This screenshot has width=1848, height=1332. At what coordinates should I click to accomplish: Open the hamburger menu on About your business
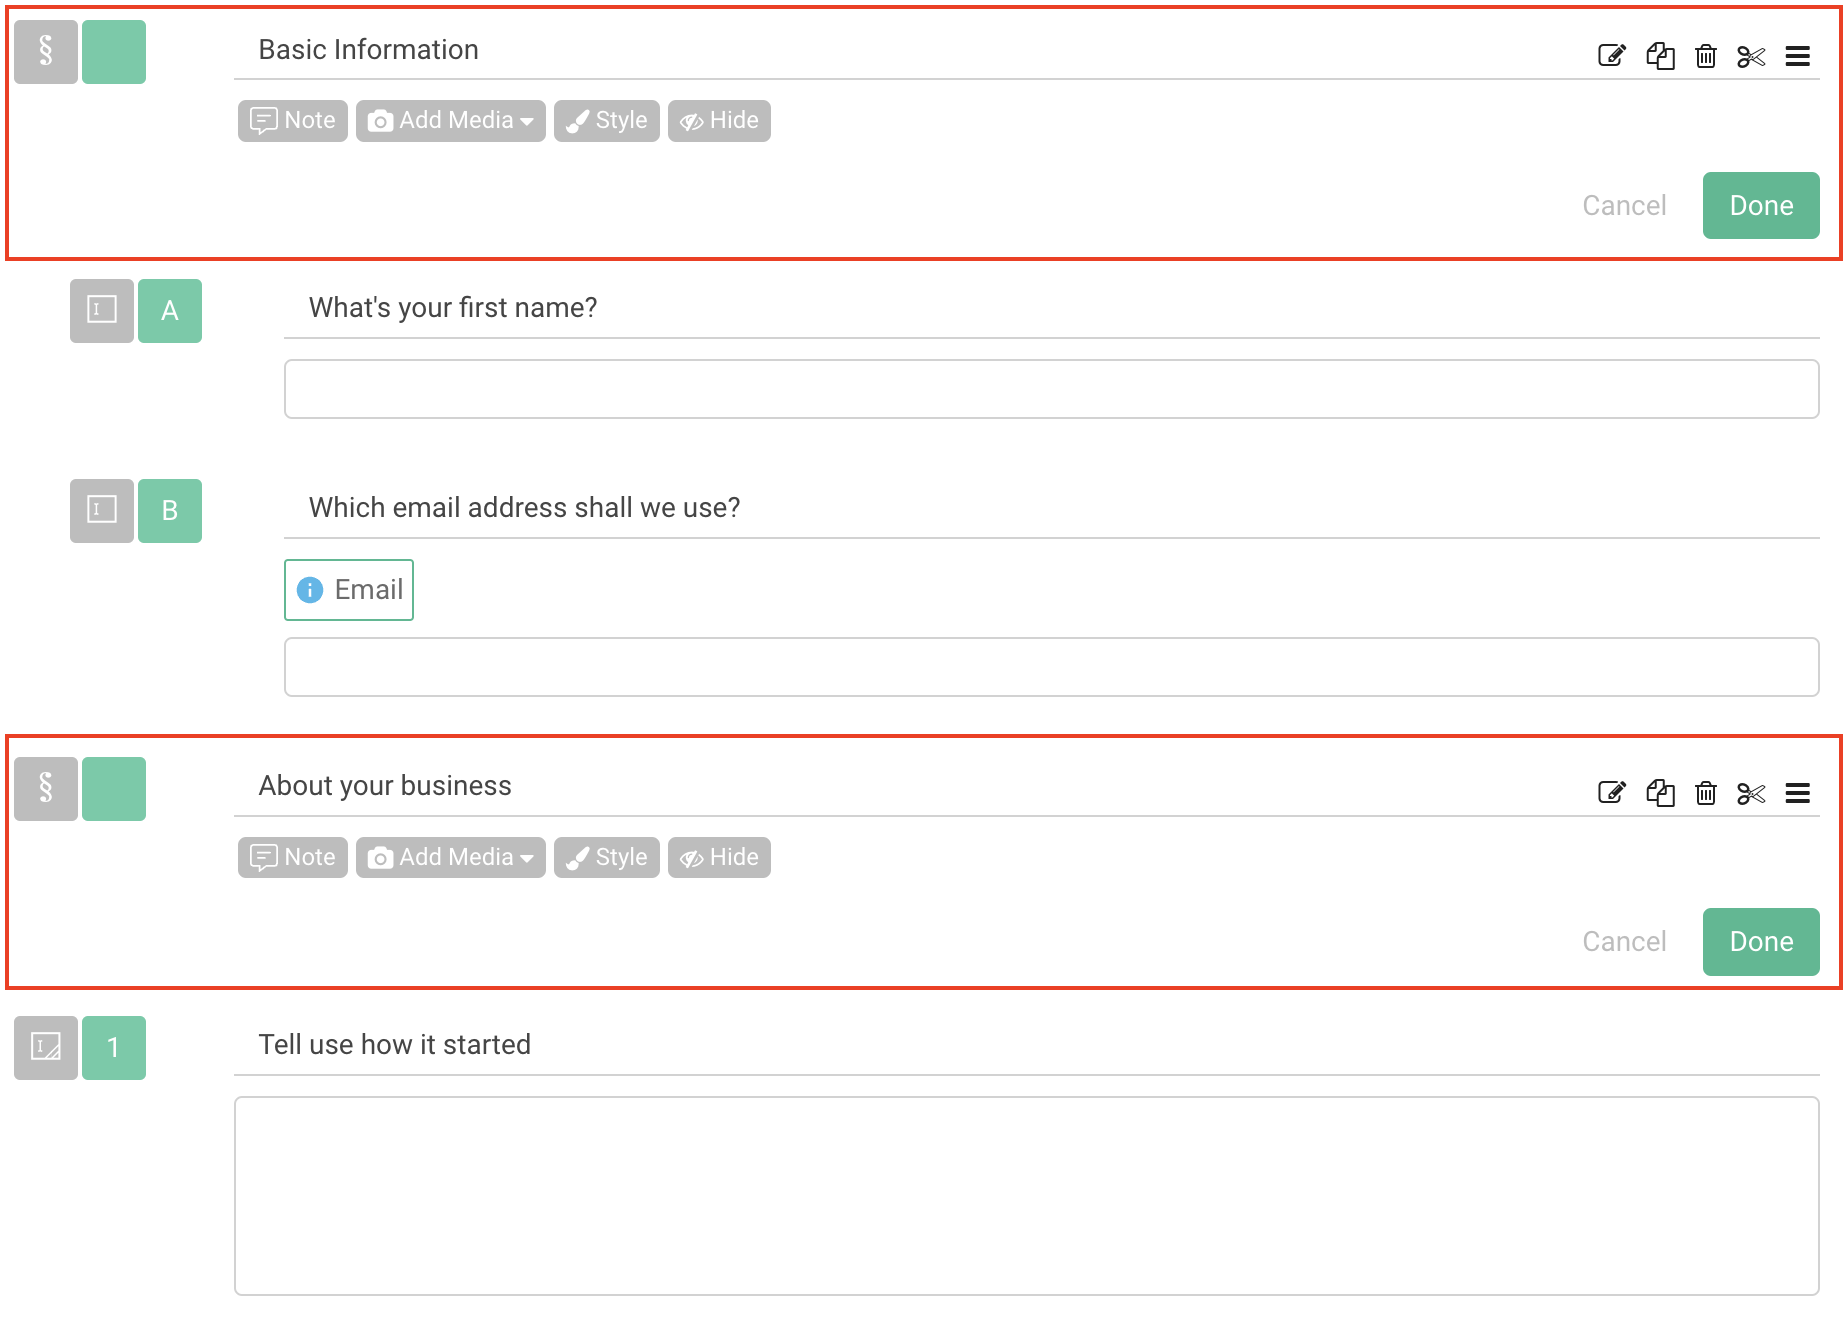coord(1797,793)
